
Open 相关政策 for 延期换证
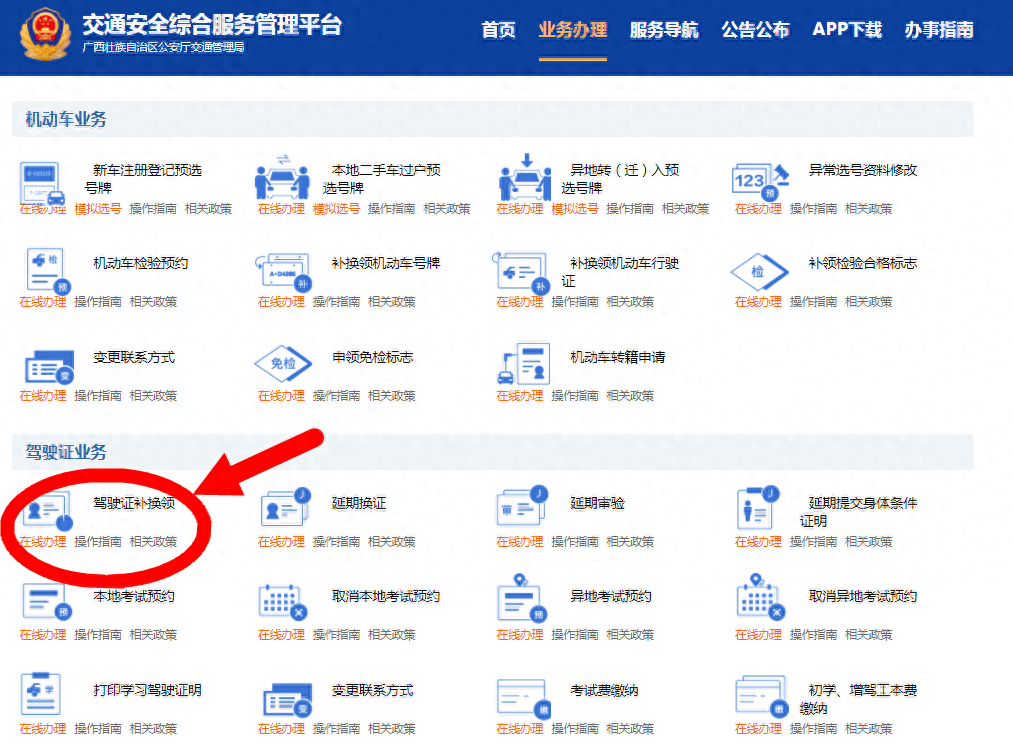[x=392, y=542]
